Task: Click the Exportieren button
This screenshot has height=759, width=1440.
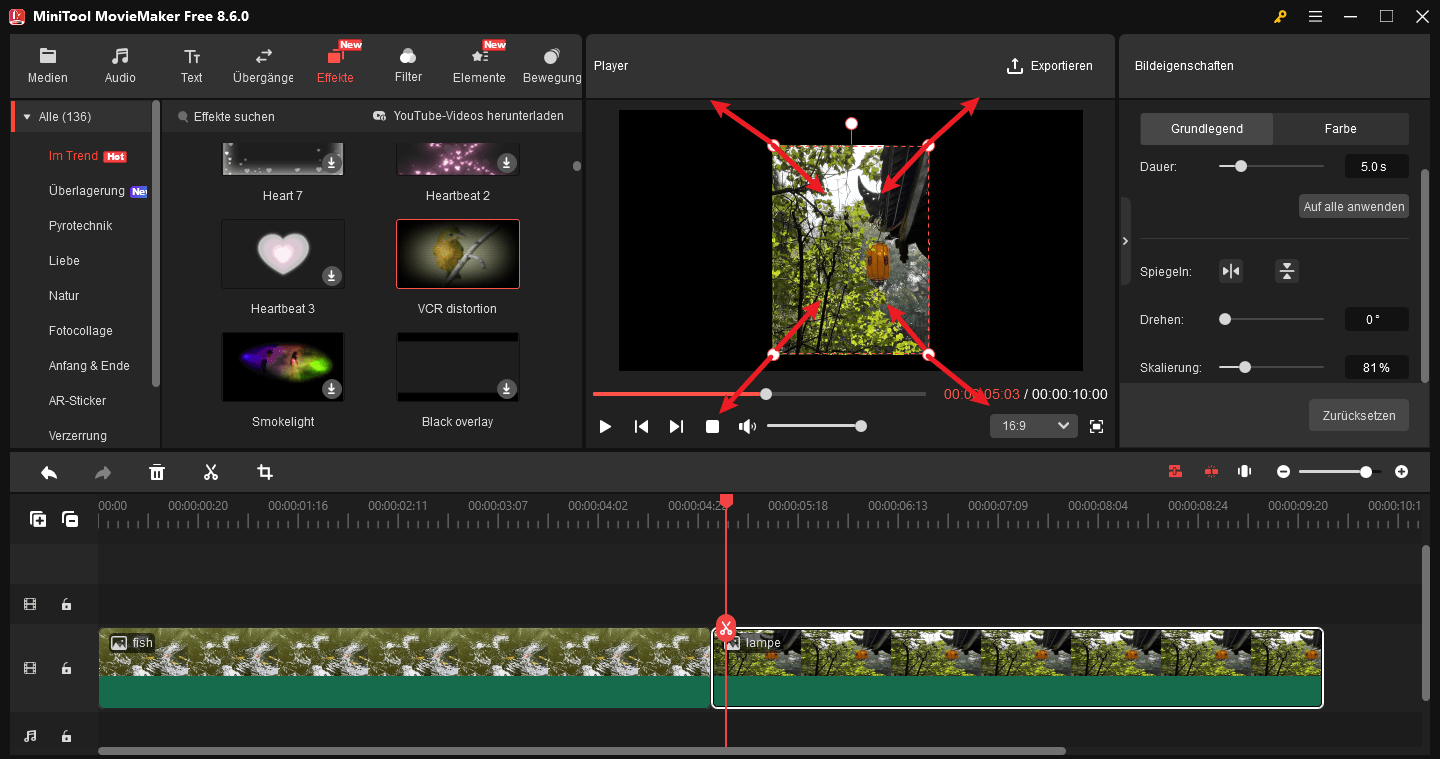Action: (1050, 65)
